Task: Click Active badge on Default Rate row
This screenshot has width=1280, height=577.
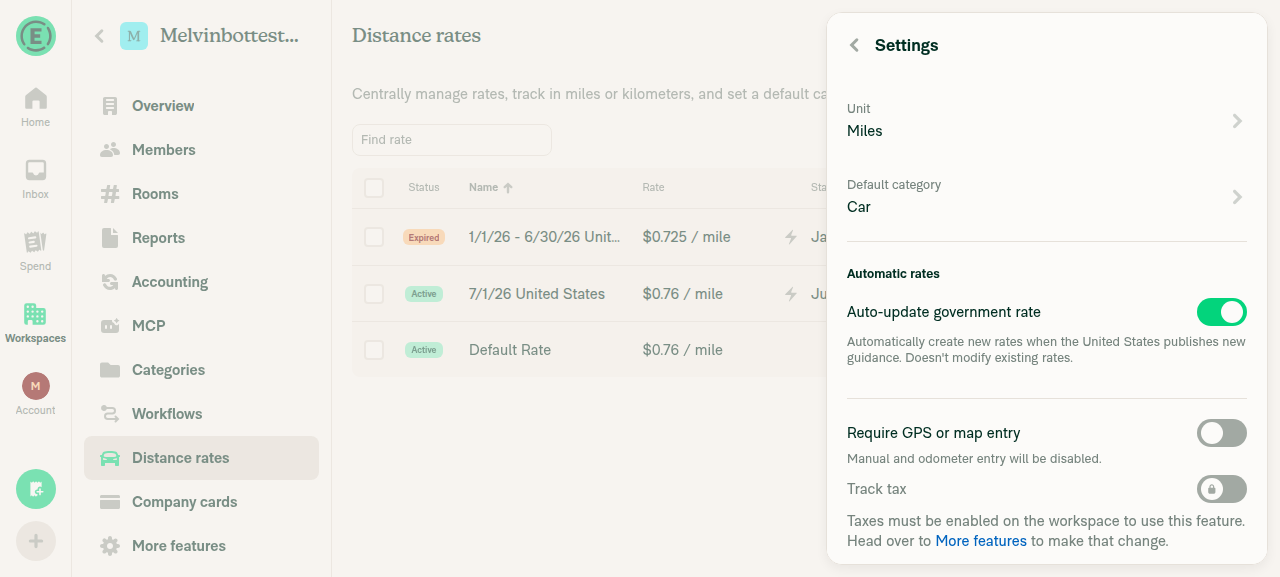Action: click(x=424, y=350)
